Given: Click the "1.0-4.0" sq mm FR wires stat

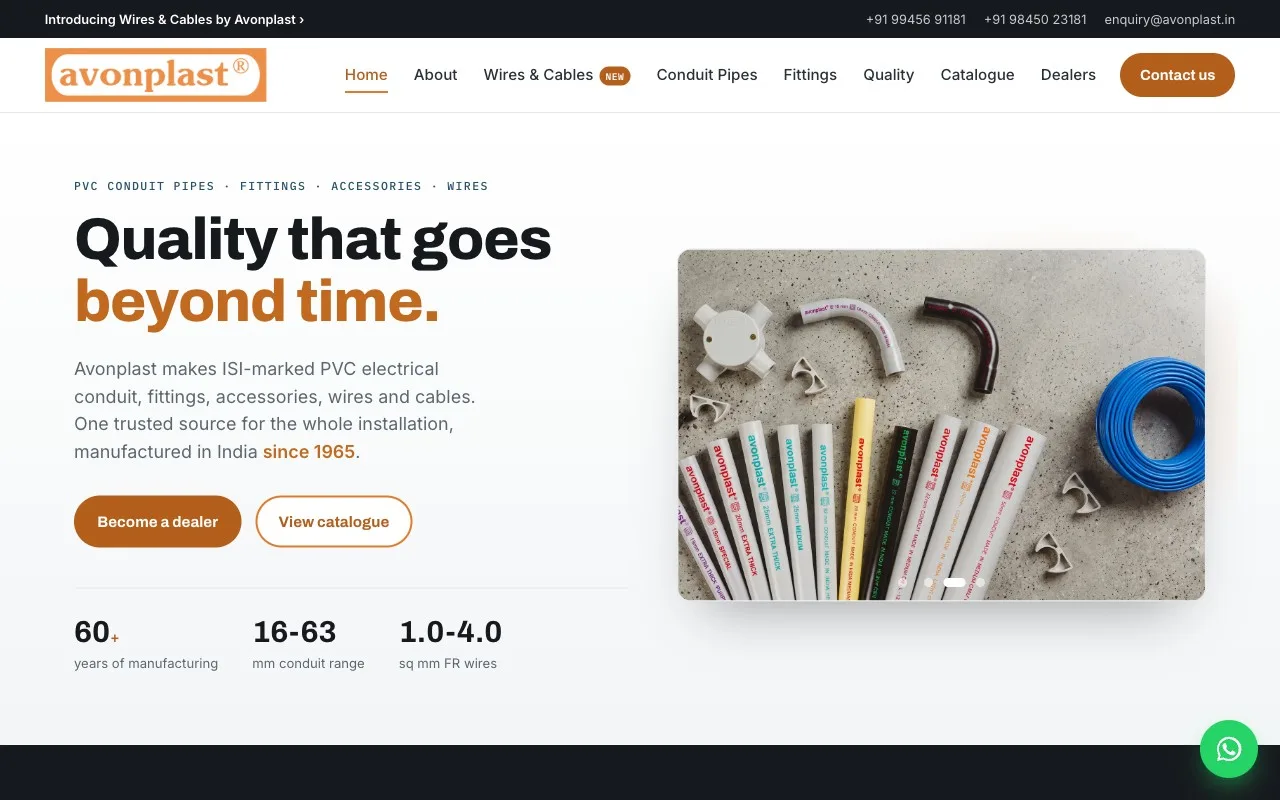Looking at the screenshot, I should pos(450,632).
